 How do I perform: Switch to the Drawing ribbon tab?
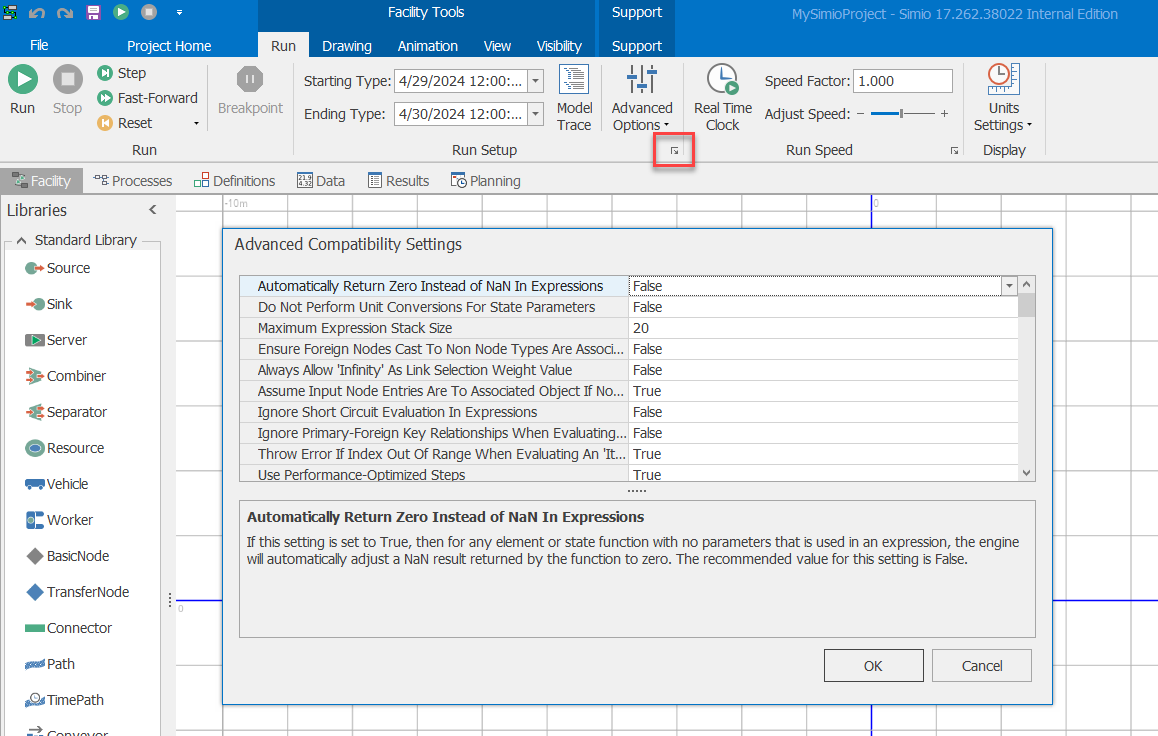[347, 46]
